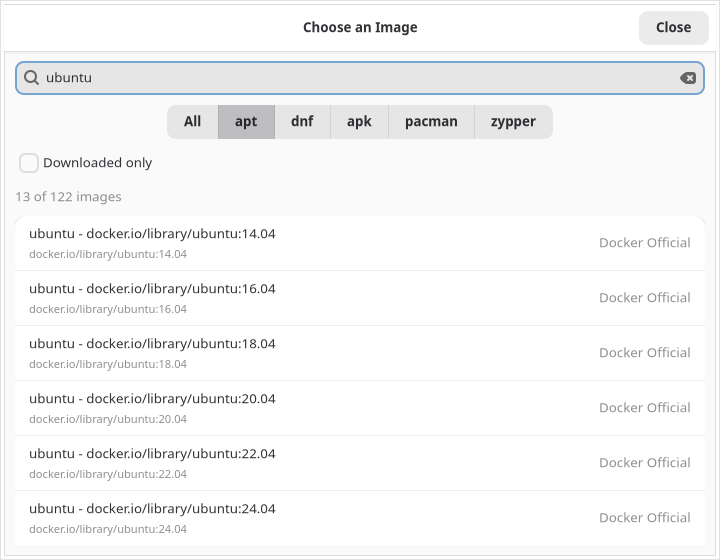Click Docker Official label for ubuntu:22.04

(645, 463)
